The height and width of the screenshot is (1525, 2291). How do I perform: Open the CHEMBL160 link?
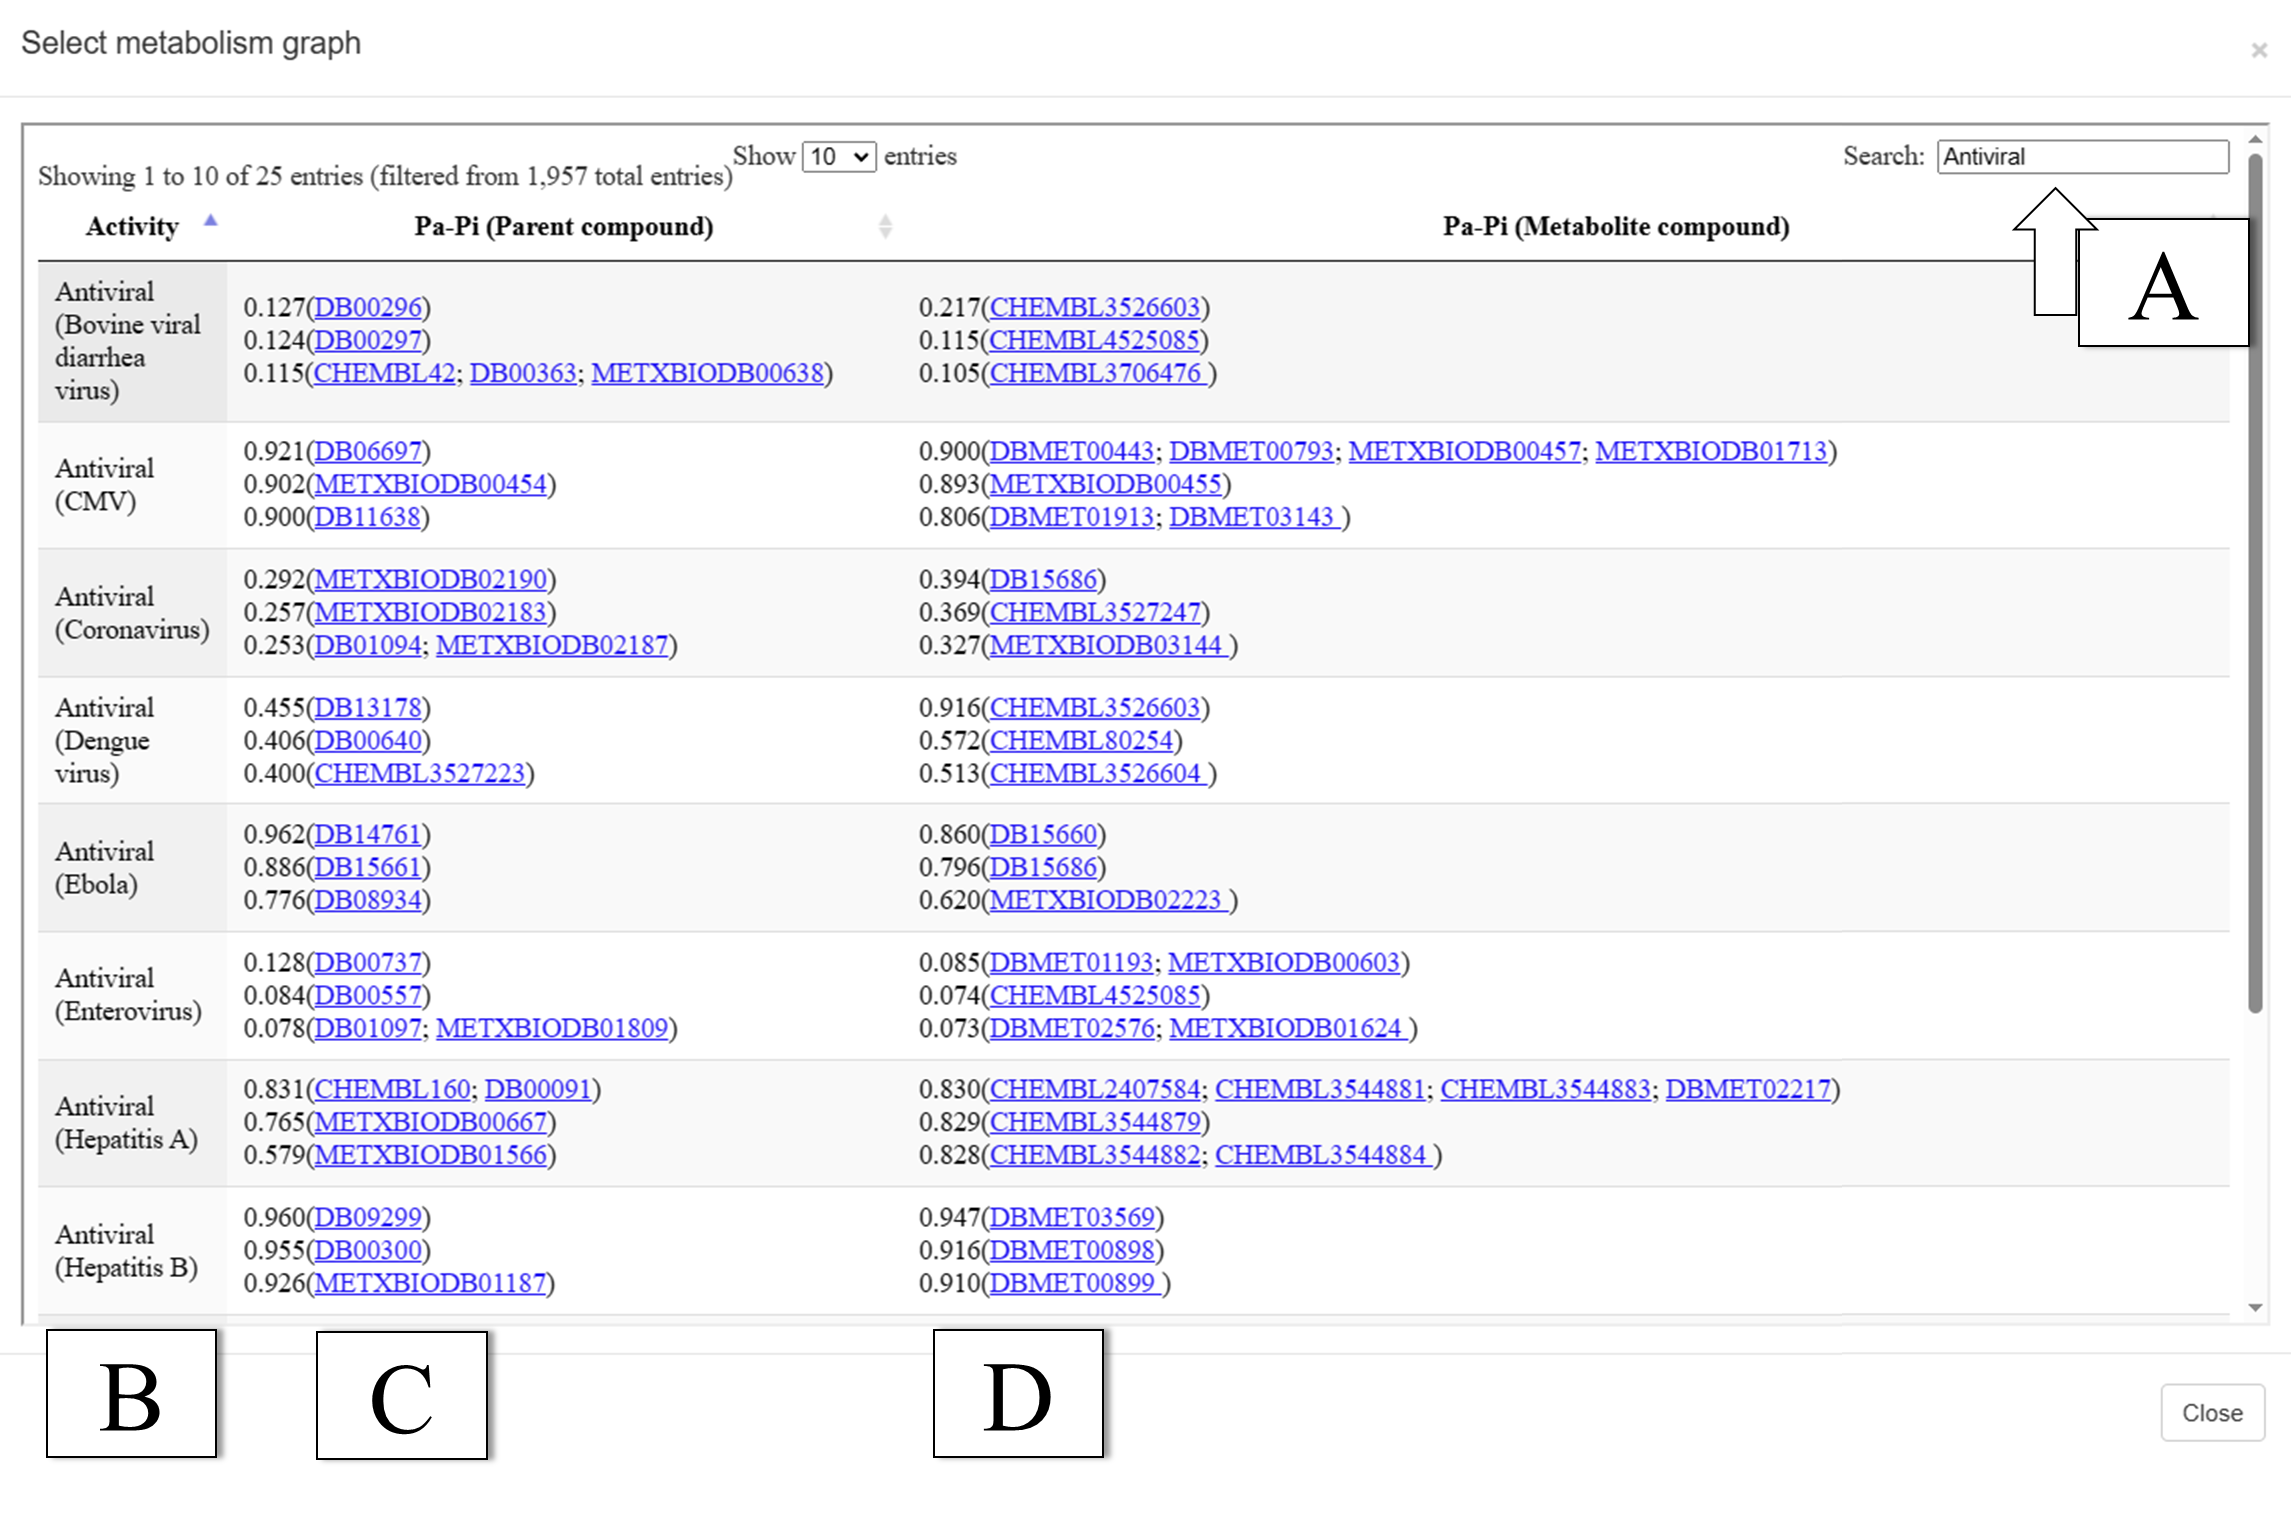tap(392, 1089)
